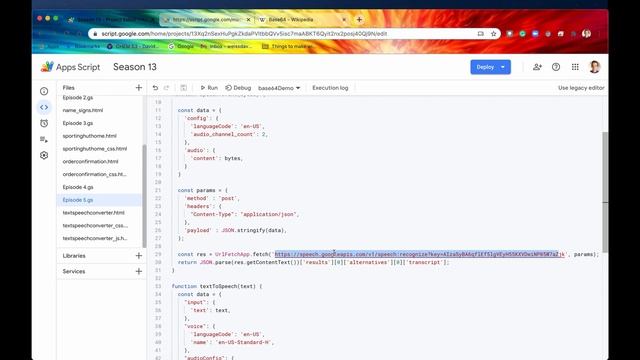Screen dimensions: 640x360
Task: Click the 'audio_channel_count' code line
Action: (229, 134)
